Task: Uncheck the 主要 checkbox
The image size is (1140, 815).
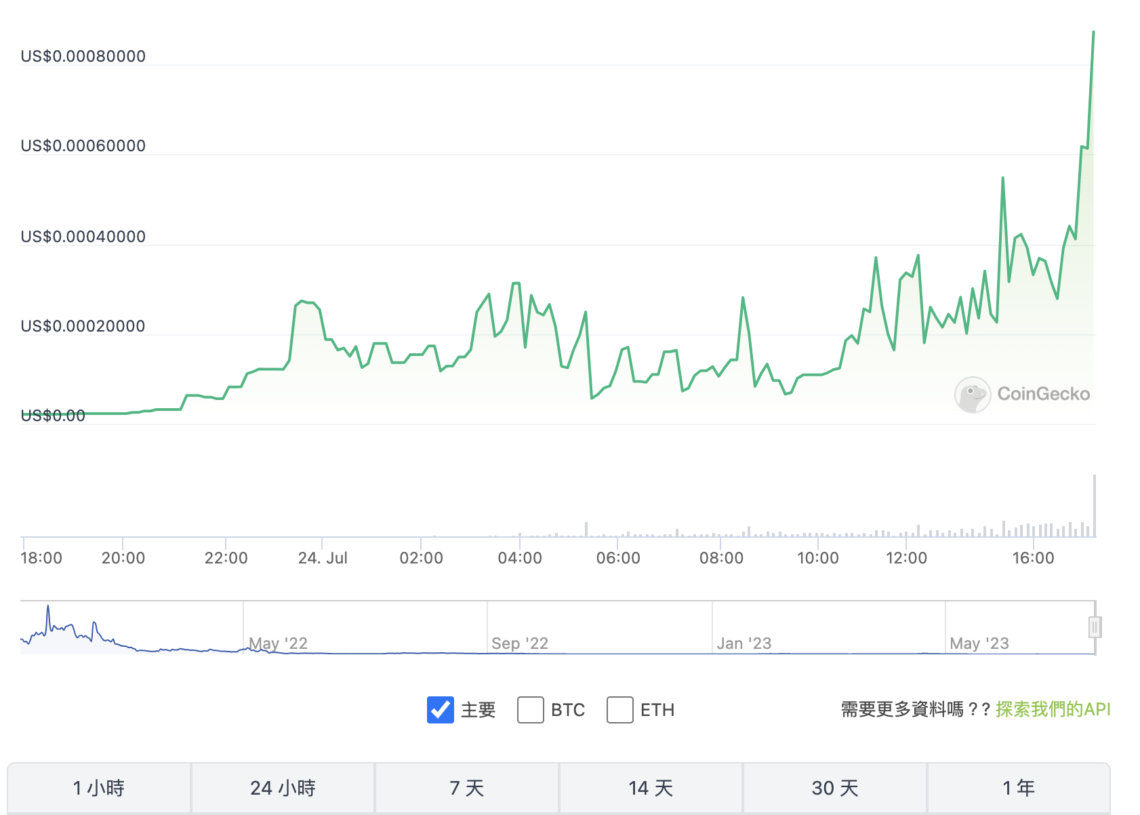Action: [x=440, y=710]
